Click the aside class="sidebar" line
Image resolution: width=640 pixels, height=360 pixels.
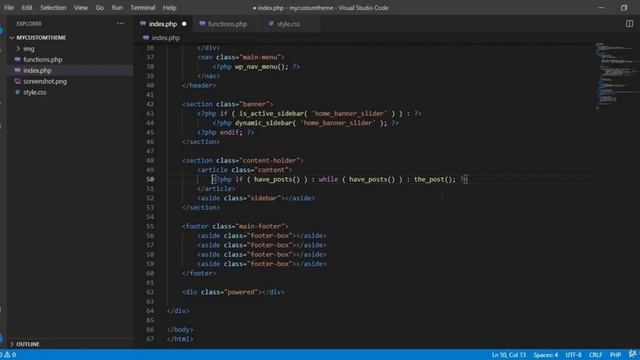click(x=256, y=198)
